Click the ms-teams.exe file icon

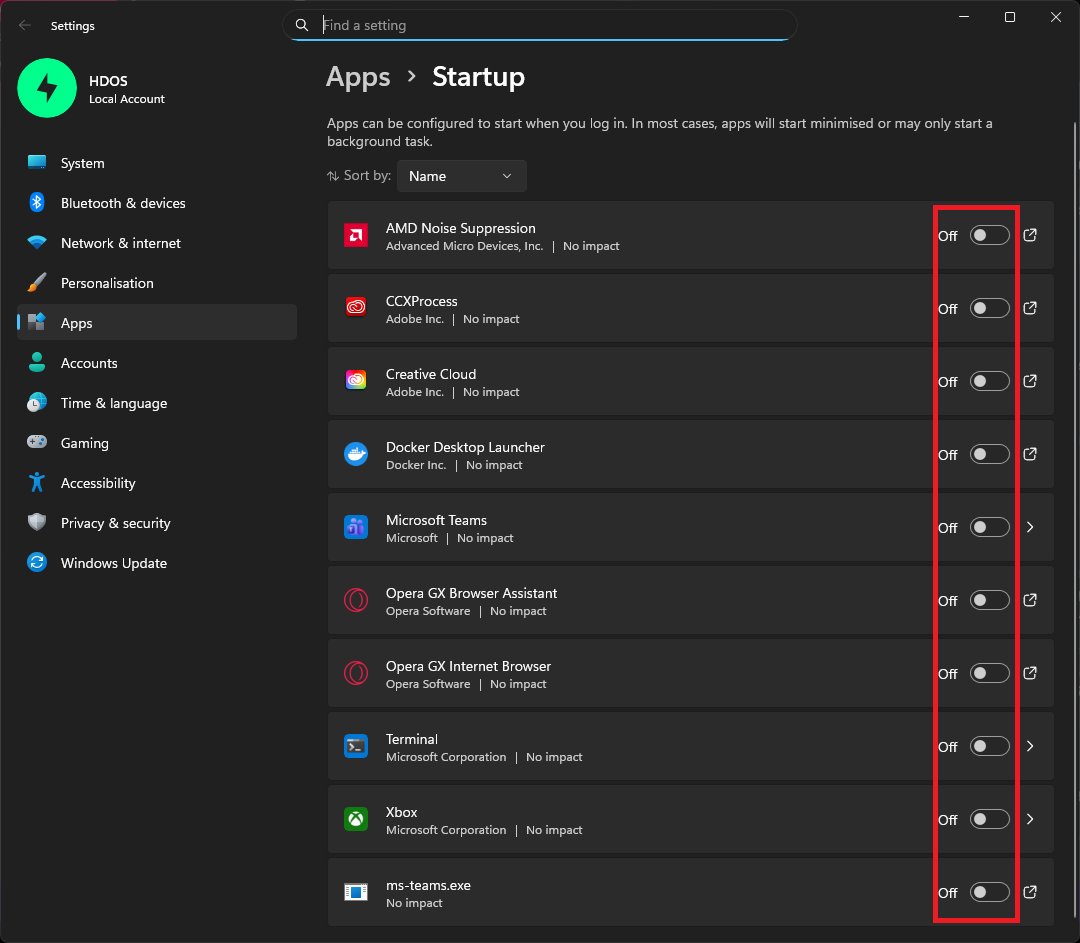(x=355, y=893)
